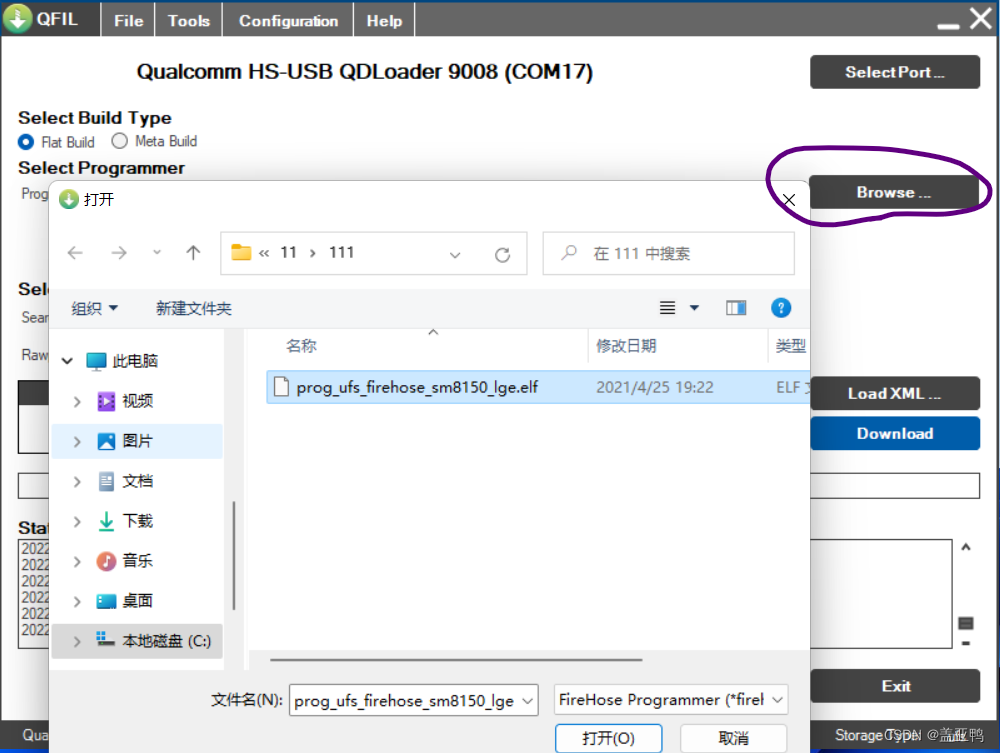Viewport: 1000px width, 753px height.
Task: Open the 组织 organize menu
Action: [x=94, y=309]
